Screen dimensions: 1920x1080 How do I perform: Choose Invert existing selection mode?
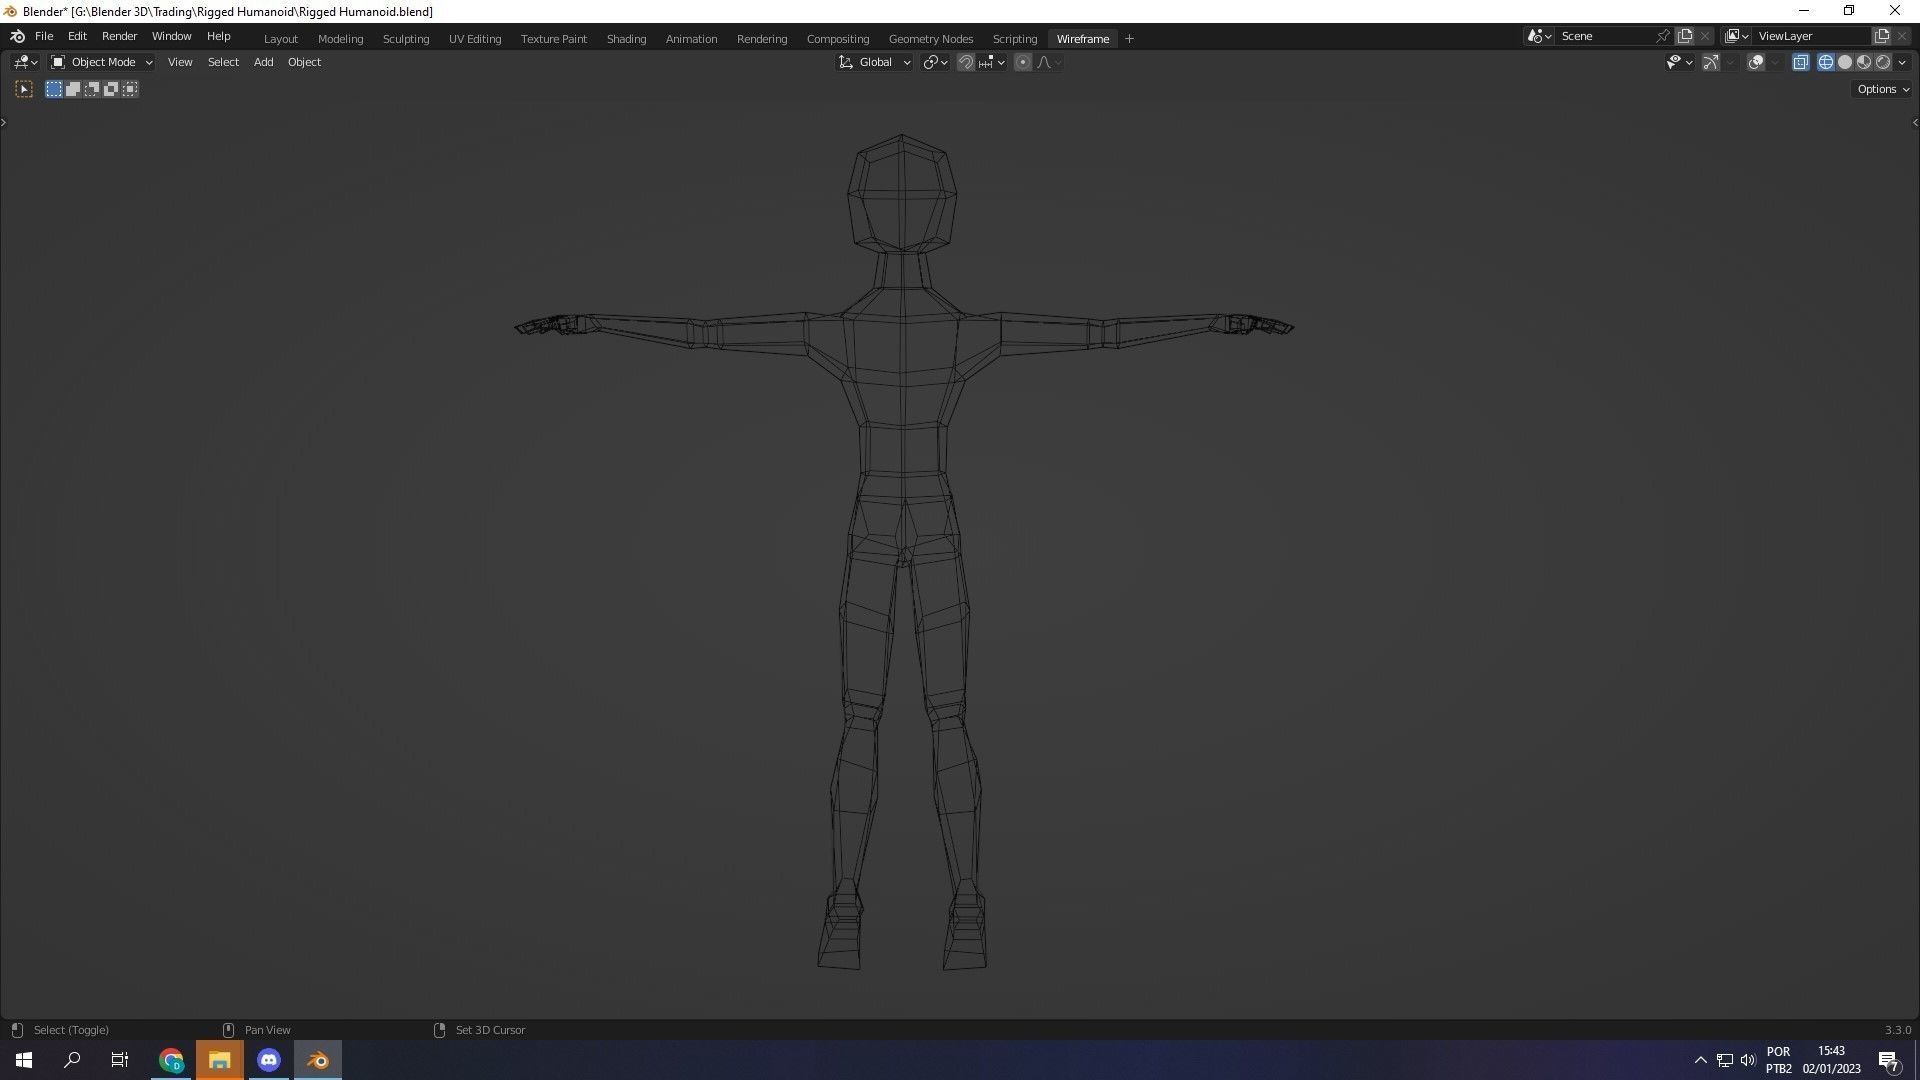(111, 89)
